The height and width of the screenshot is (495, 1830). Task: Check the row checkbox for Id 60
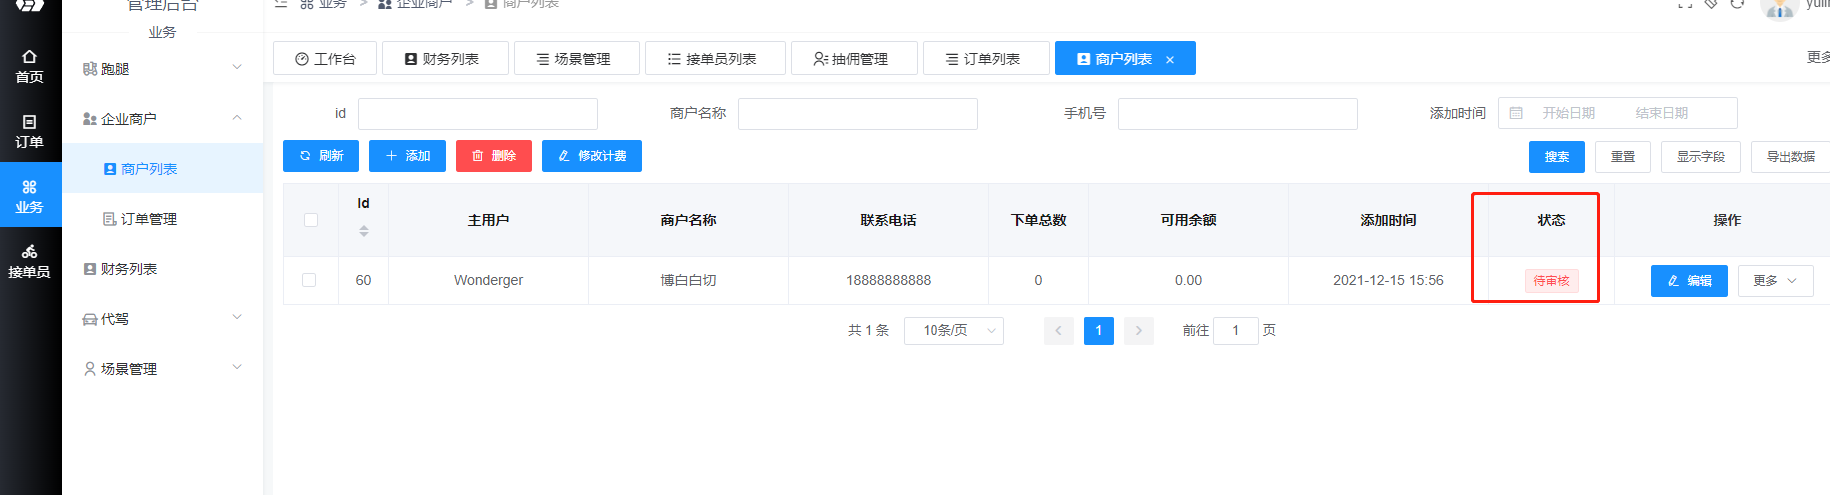pos(309,280)
